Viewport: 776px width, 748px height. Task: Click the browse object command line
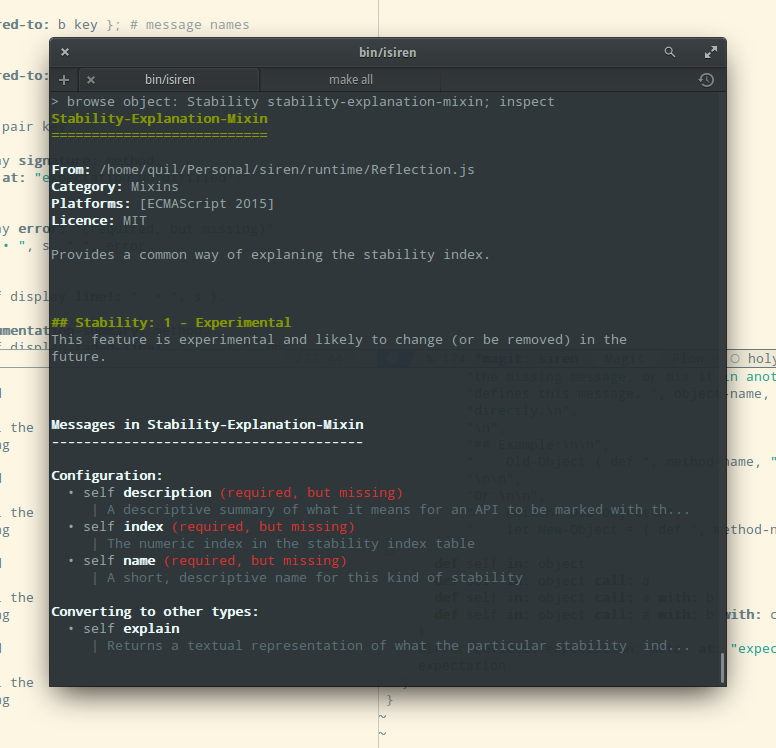(303, 102)
